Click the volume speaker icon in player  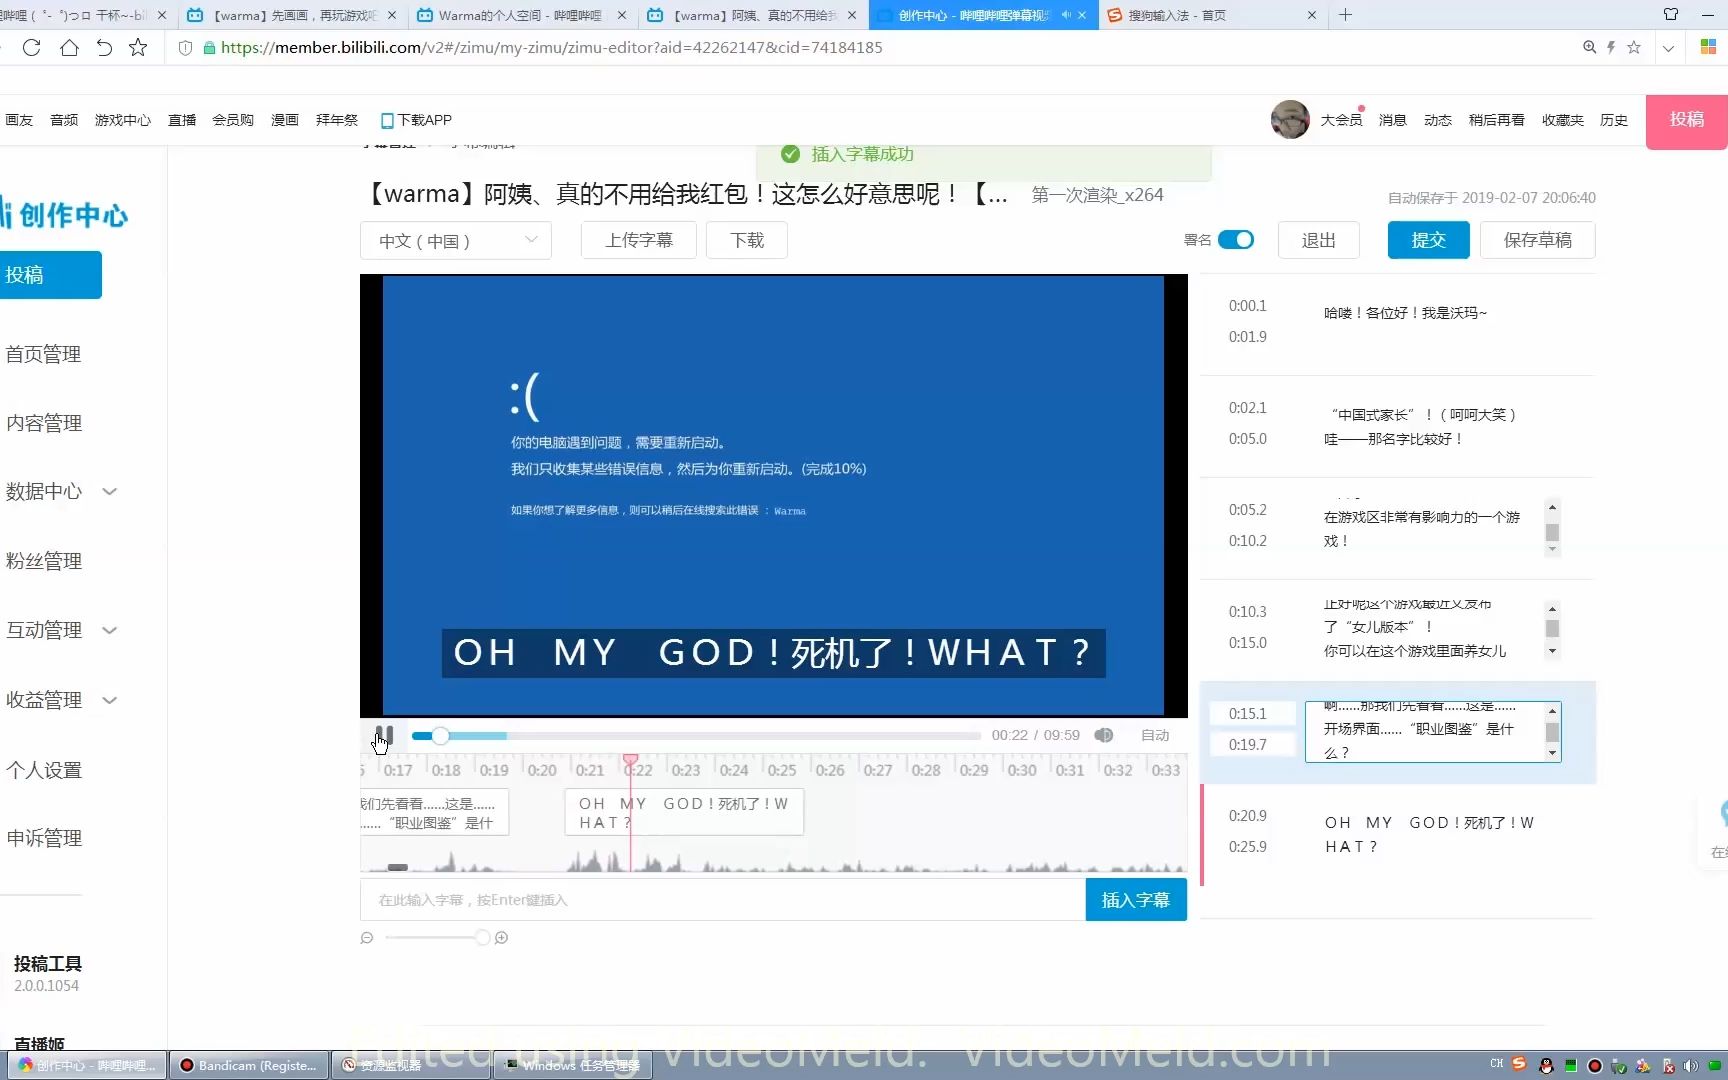[1104, 735]
